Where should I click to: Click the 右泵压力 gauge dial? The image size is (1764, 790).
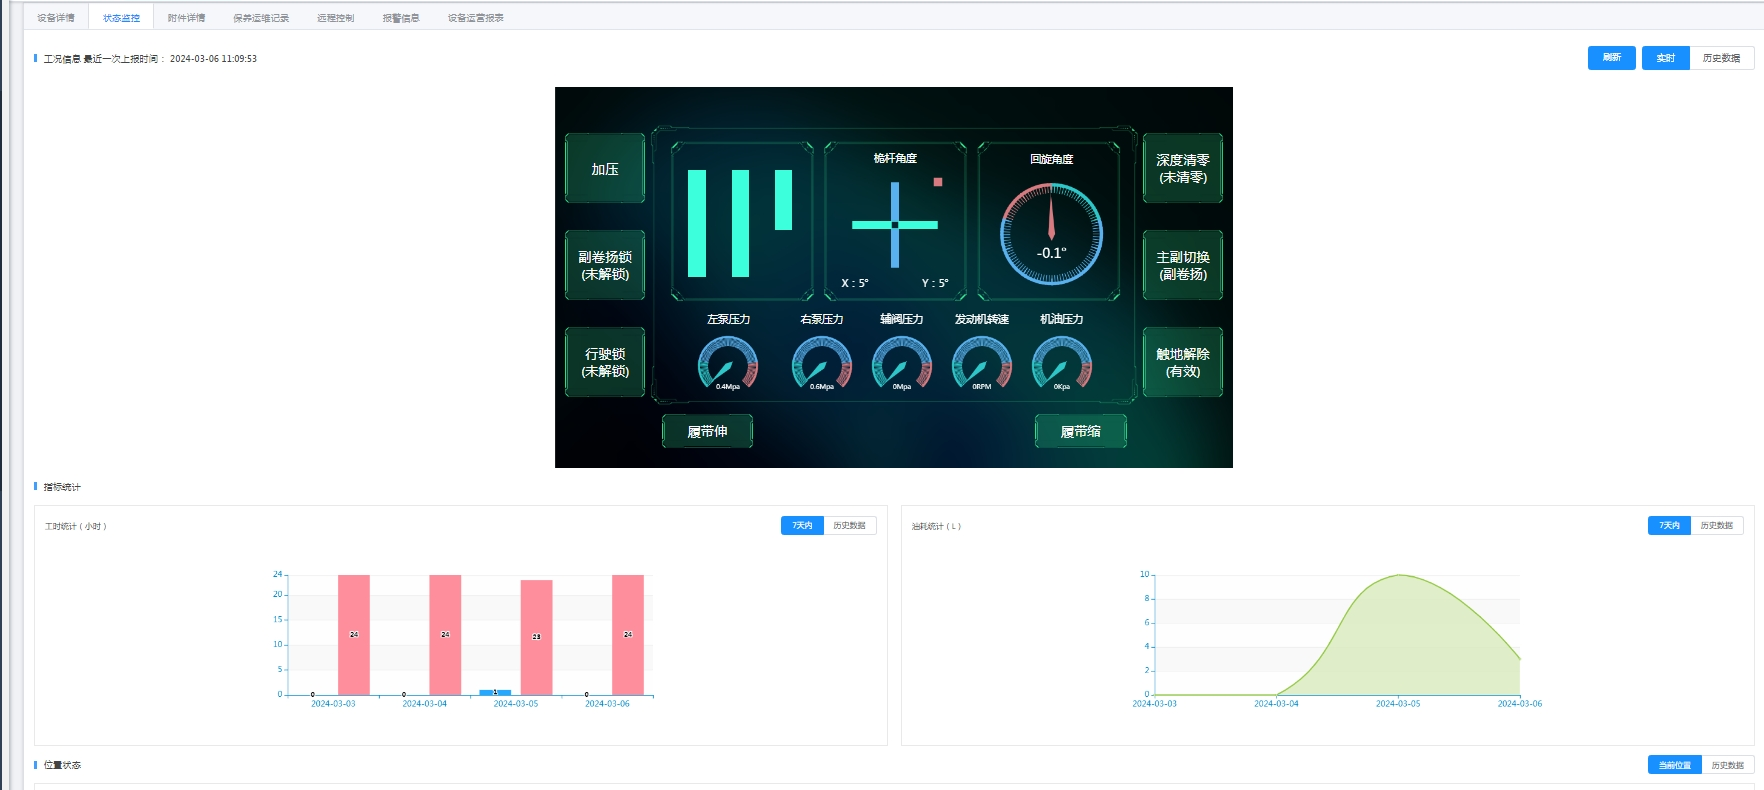click(x=821, y=364)
